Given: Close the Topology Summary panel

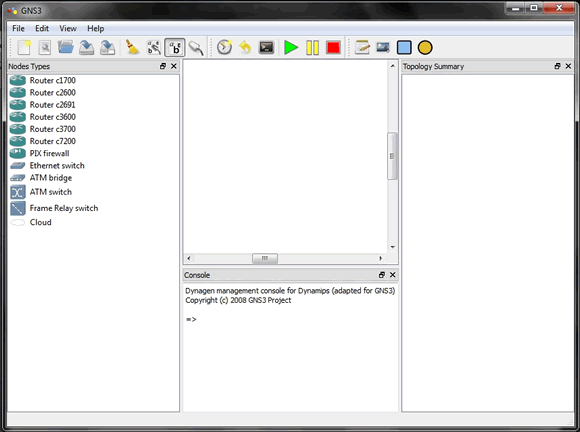Looking at the screenshot, I should [x=569, y=66].
